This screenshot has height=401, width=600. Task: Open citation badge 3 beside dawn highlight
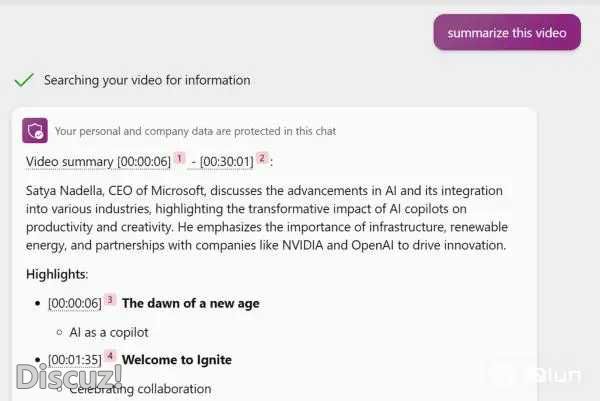(x=110, y=300)
